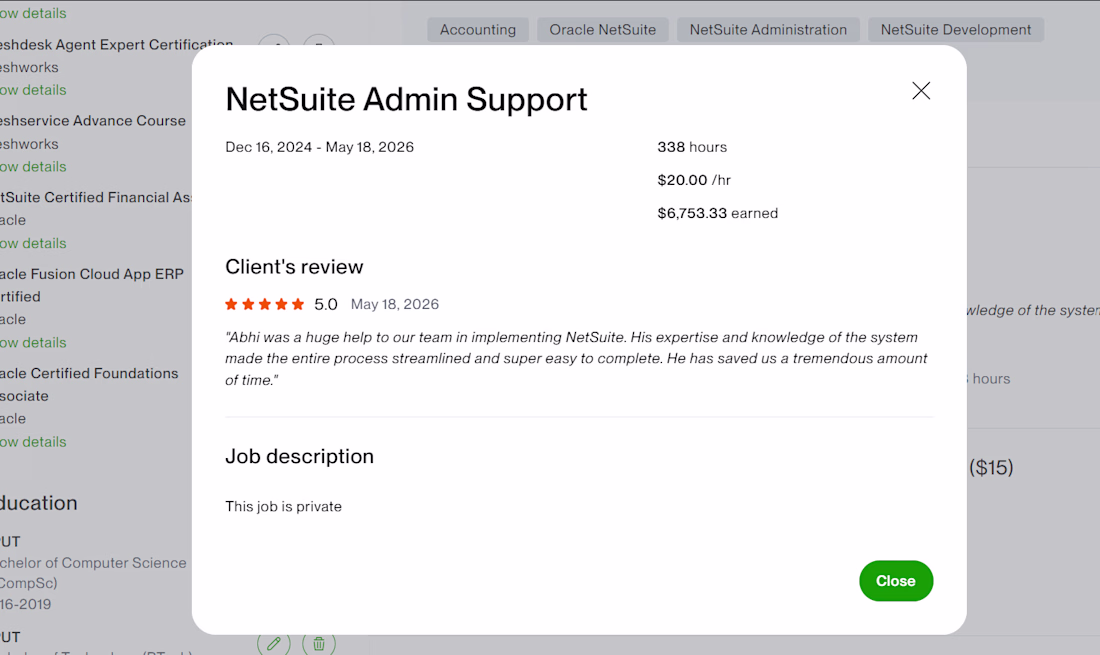Close the modal with the X icon
The image size is (1100, 655).
pyautogui.click(x=921, y=90)
